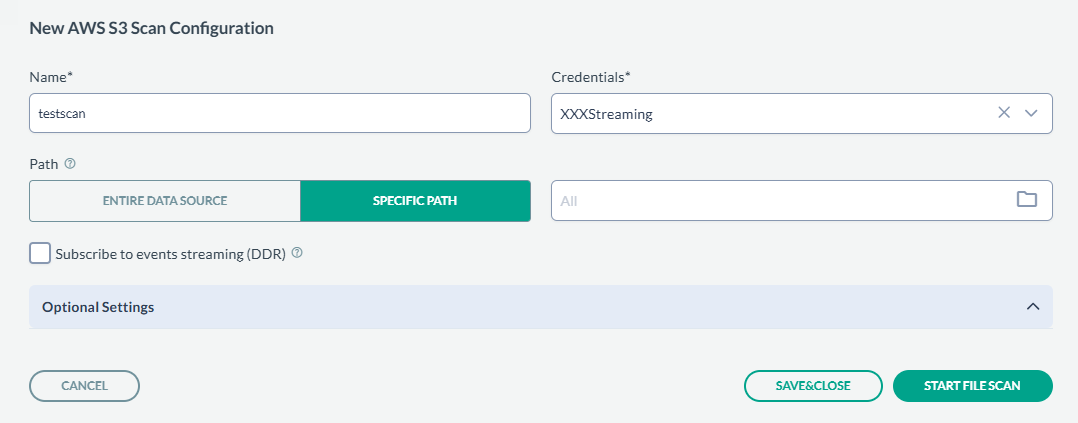Screen dimensions: 1078x423
Task: Open the Credentials dropdown arrow
Action: pos(1033,113)
